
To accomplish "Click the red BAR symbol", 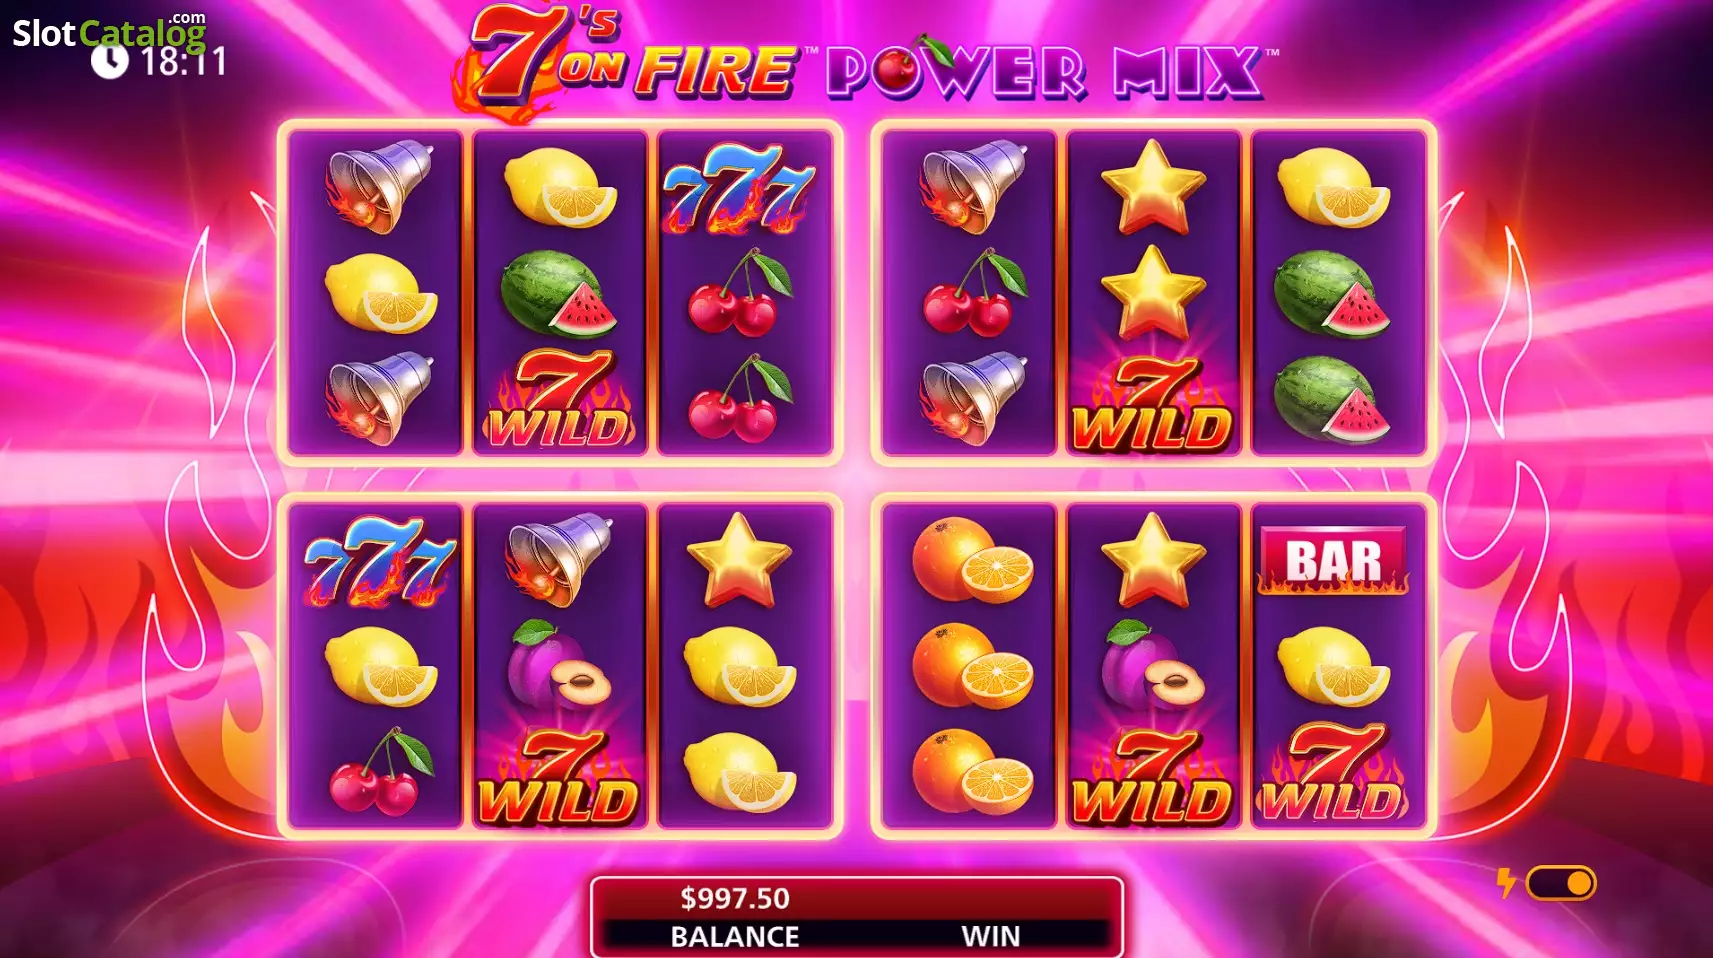I will click(1333, 562).
